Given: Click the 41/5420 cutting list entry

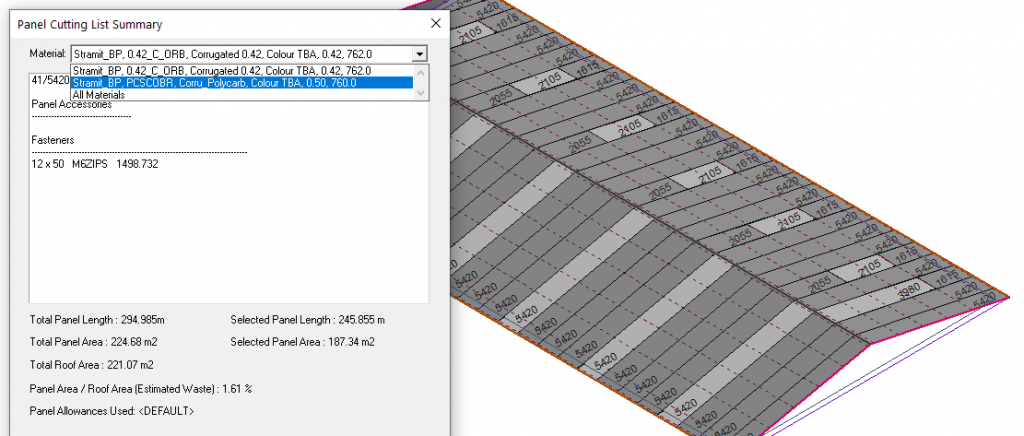Looking at the screenshot, I should point(50,80).
